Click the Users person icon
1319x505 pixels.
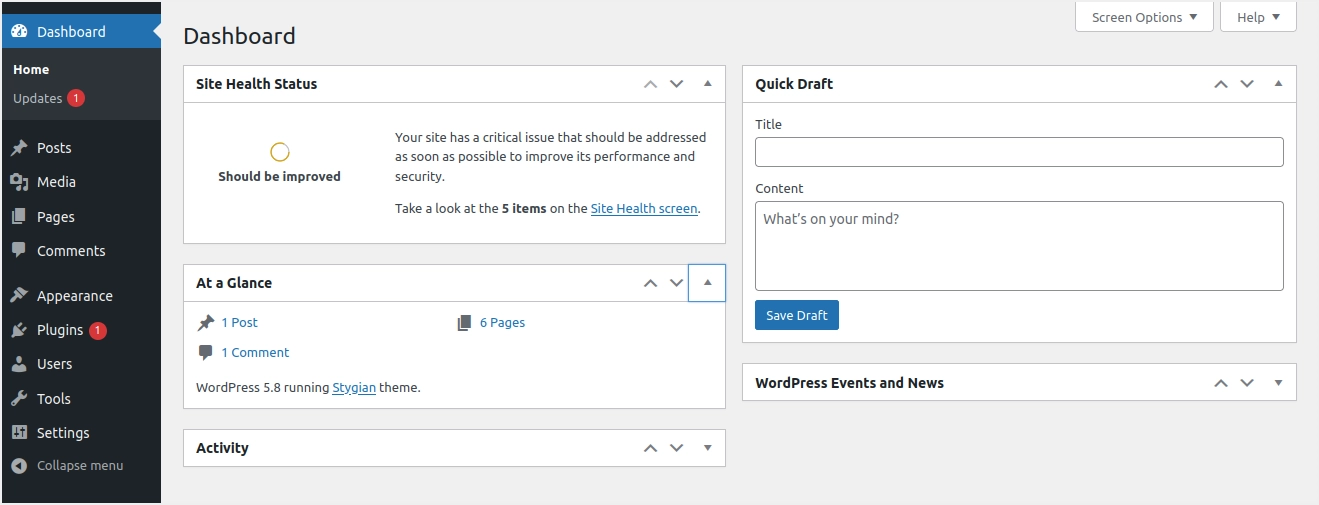click(19, 364)
